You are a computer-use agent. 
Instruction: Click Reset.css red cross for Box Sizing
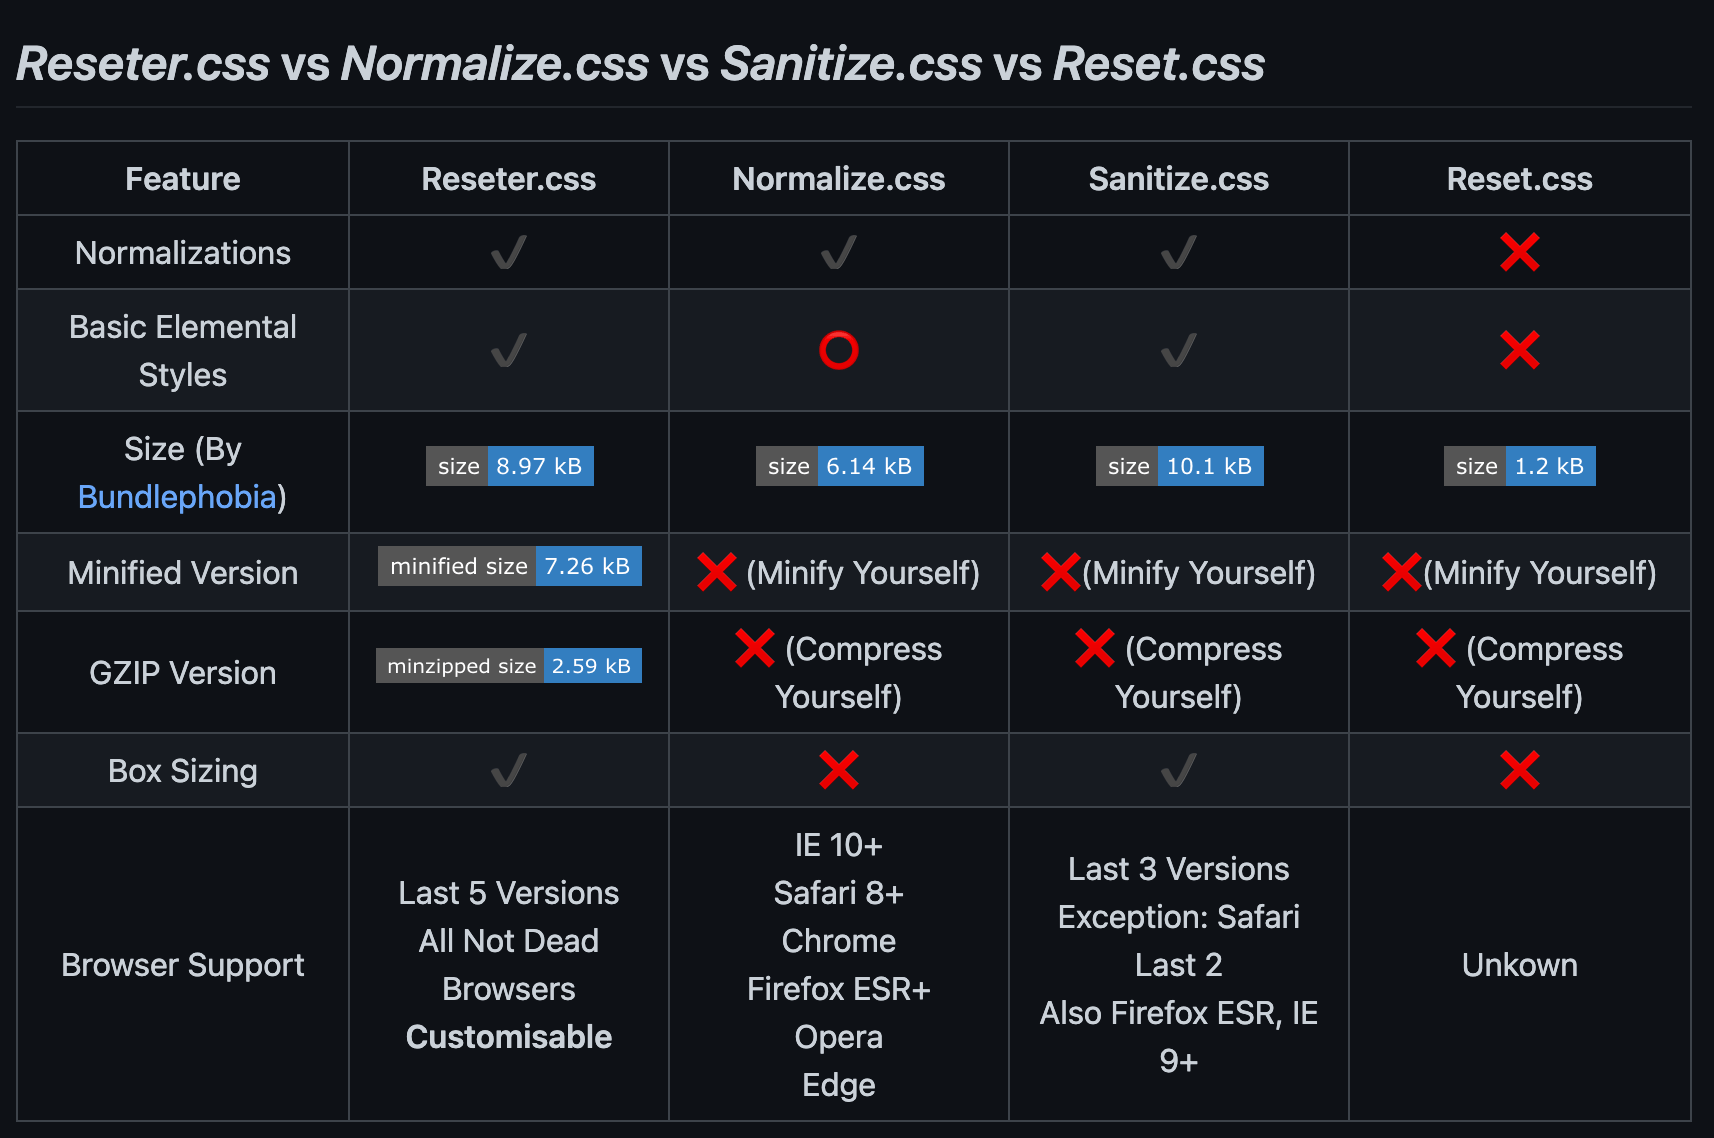(x=1519, y=770)
